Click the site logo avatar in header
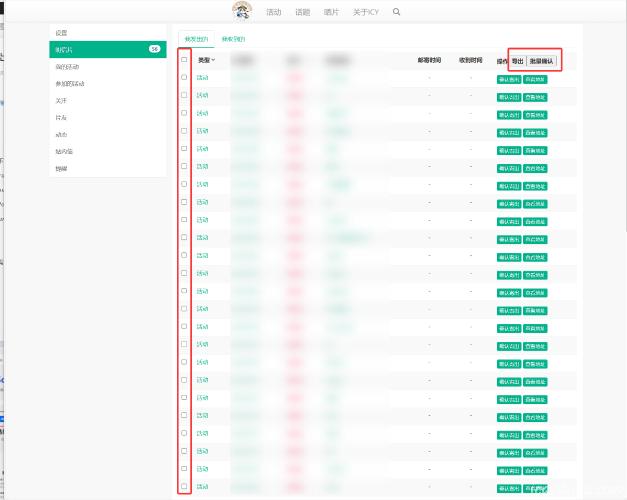 click(242, 11)
